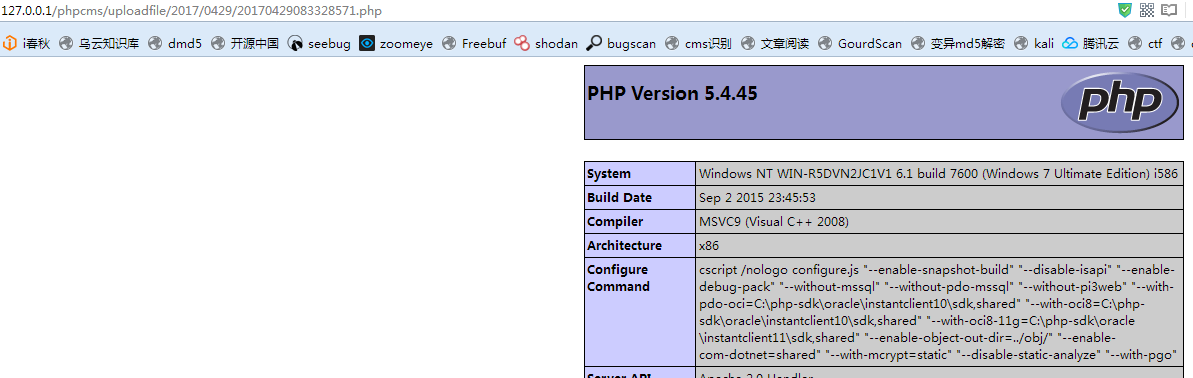1193x378 pixels.
Task: Open the shodan bookmark
Action: pyautogui.click(x=546, y=43)
